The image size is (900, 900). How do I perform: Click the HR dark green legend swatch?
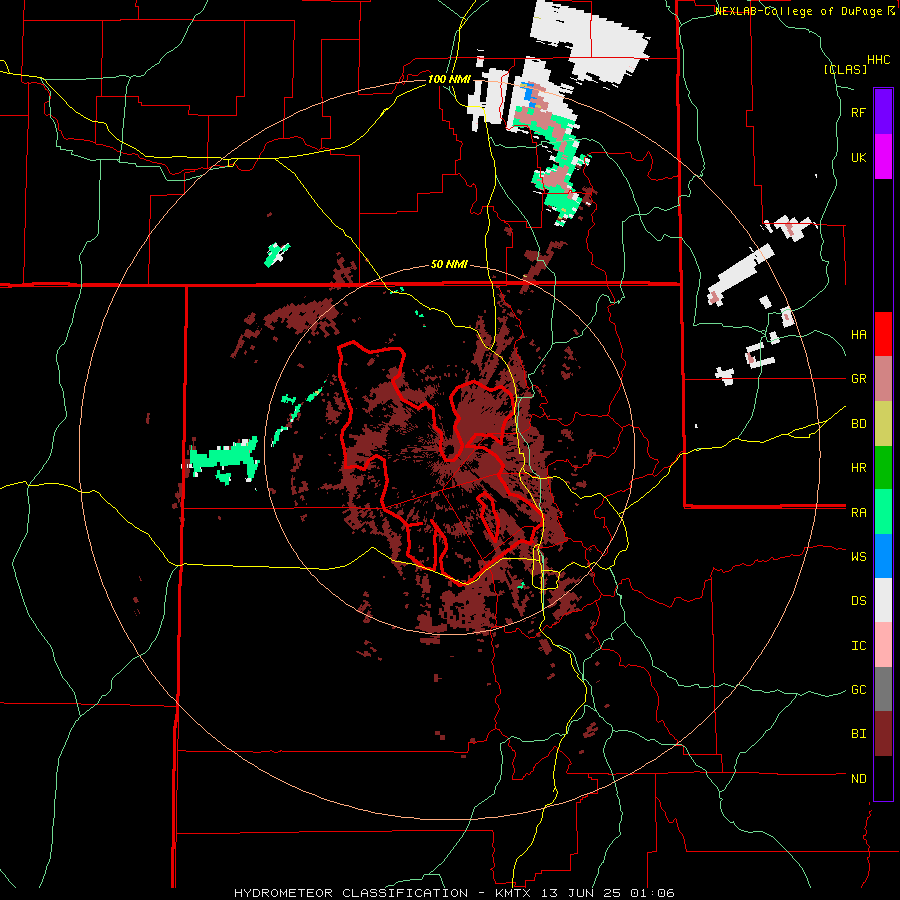[x=883, y=467]
